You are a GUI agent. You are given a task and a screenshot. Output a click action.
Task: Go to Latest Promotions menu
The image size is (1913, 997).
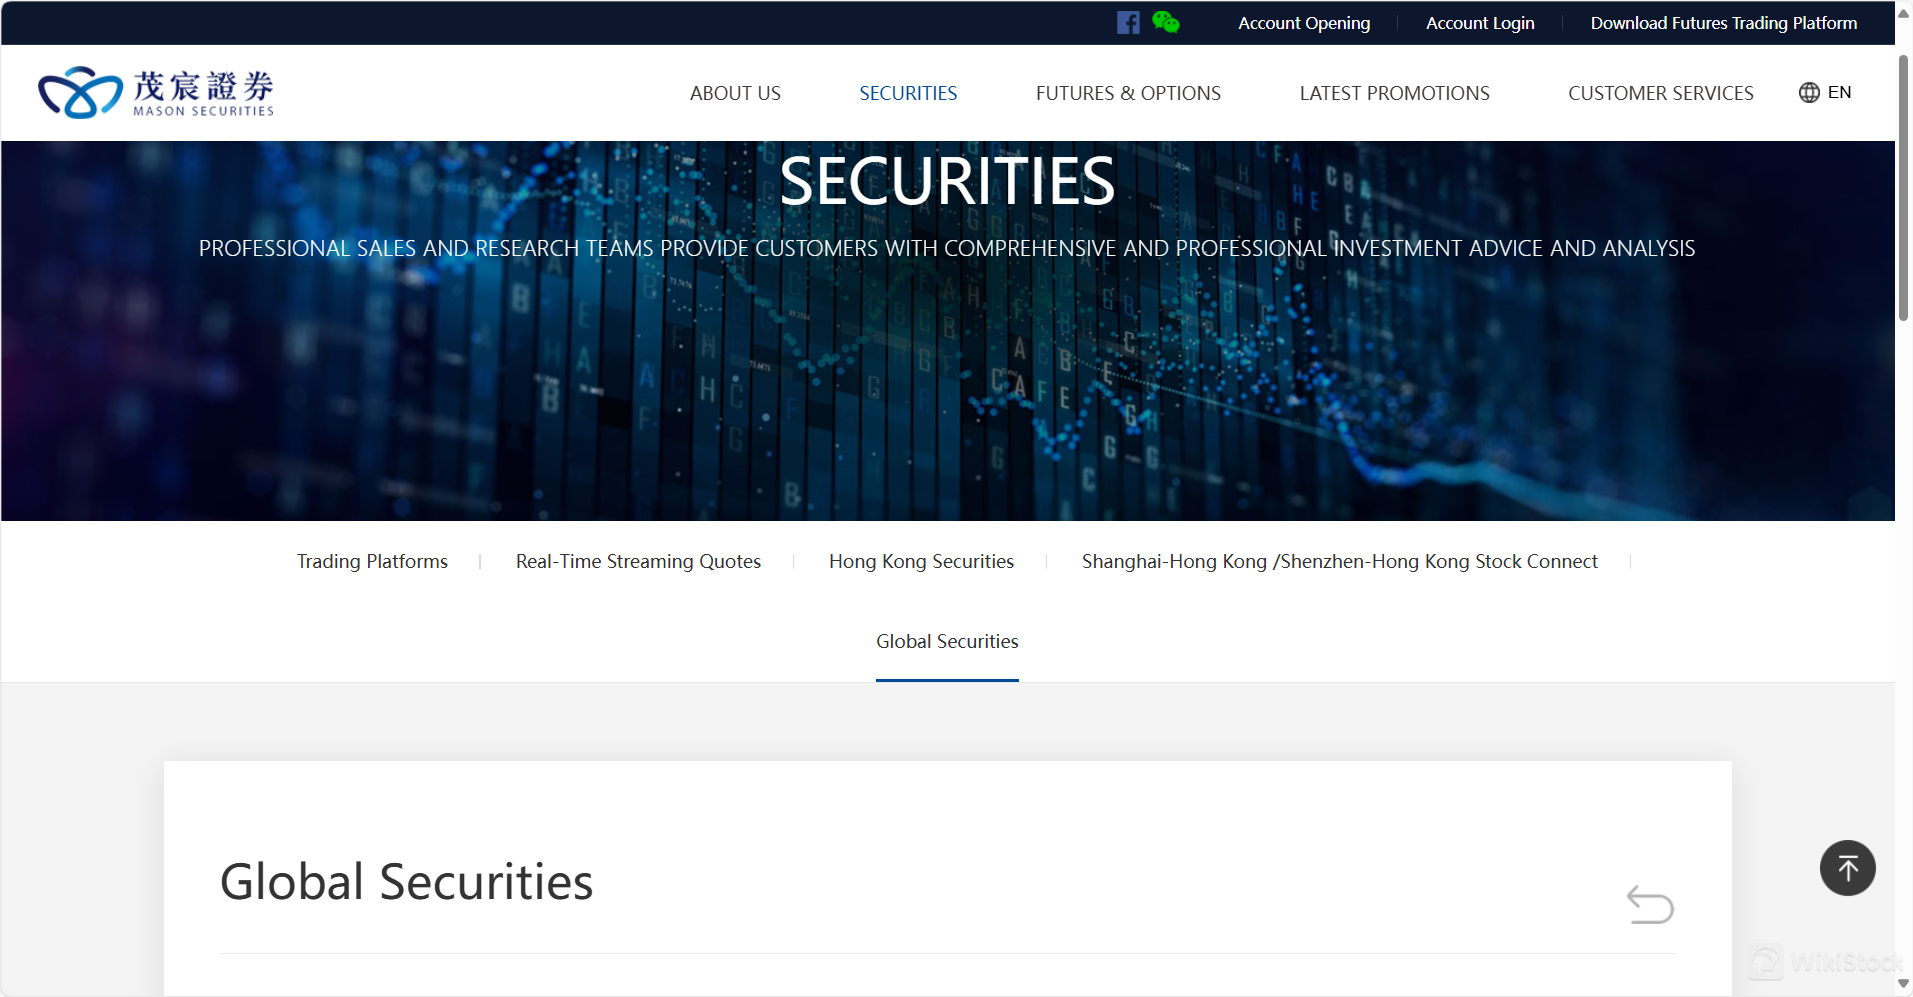(x=1394, y=93)
